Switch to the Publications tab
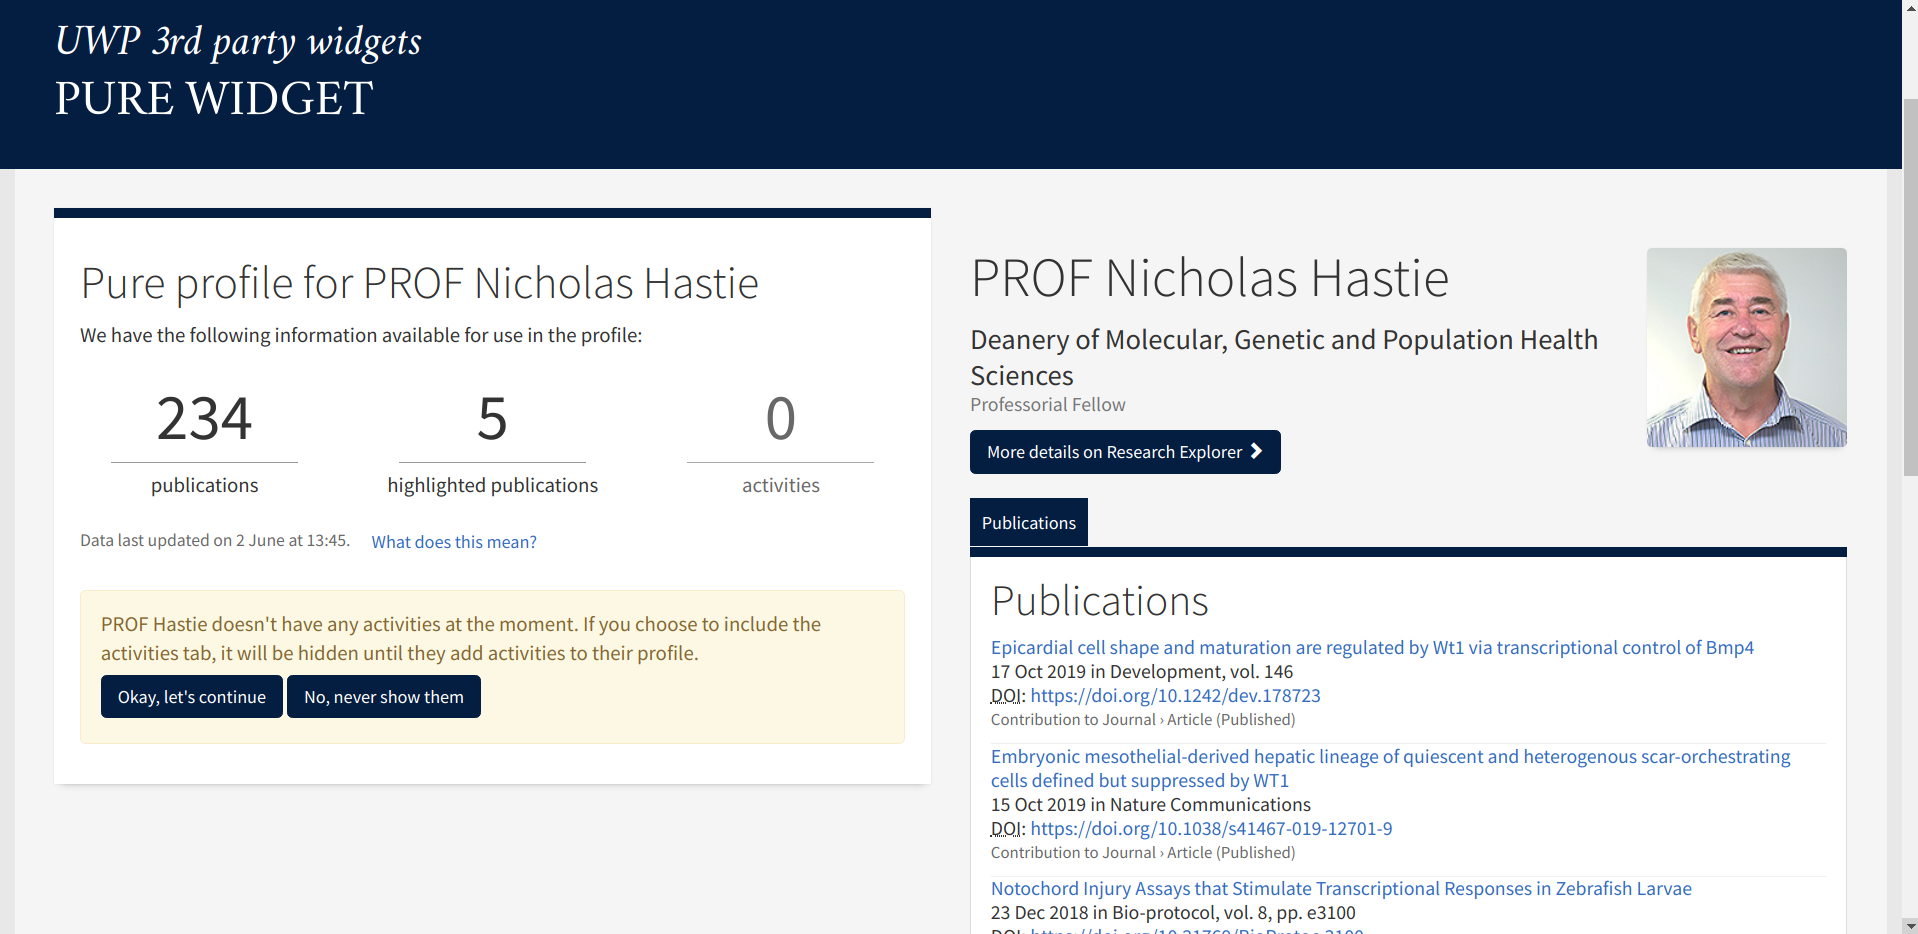This screenshot has height=934, width=1918. (x=1028, y=523)
